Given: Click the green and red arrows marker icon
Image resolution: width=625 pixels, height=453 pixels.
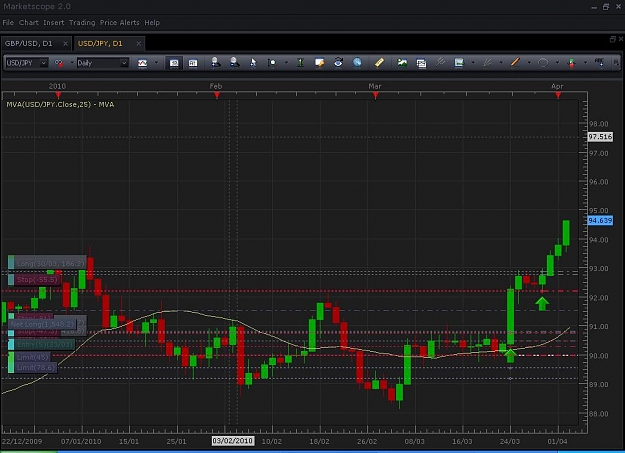Looking at the screenshot, I should pyautogui.click(x=572, y=63).
